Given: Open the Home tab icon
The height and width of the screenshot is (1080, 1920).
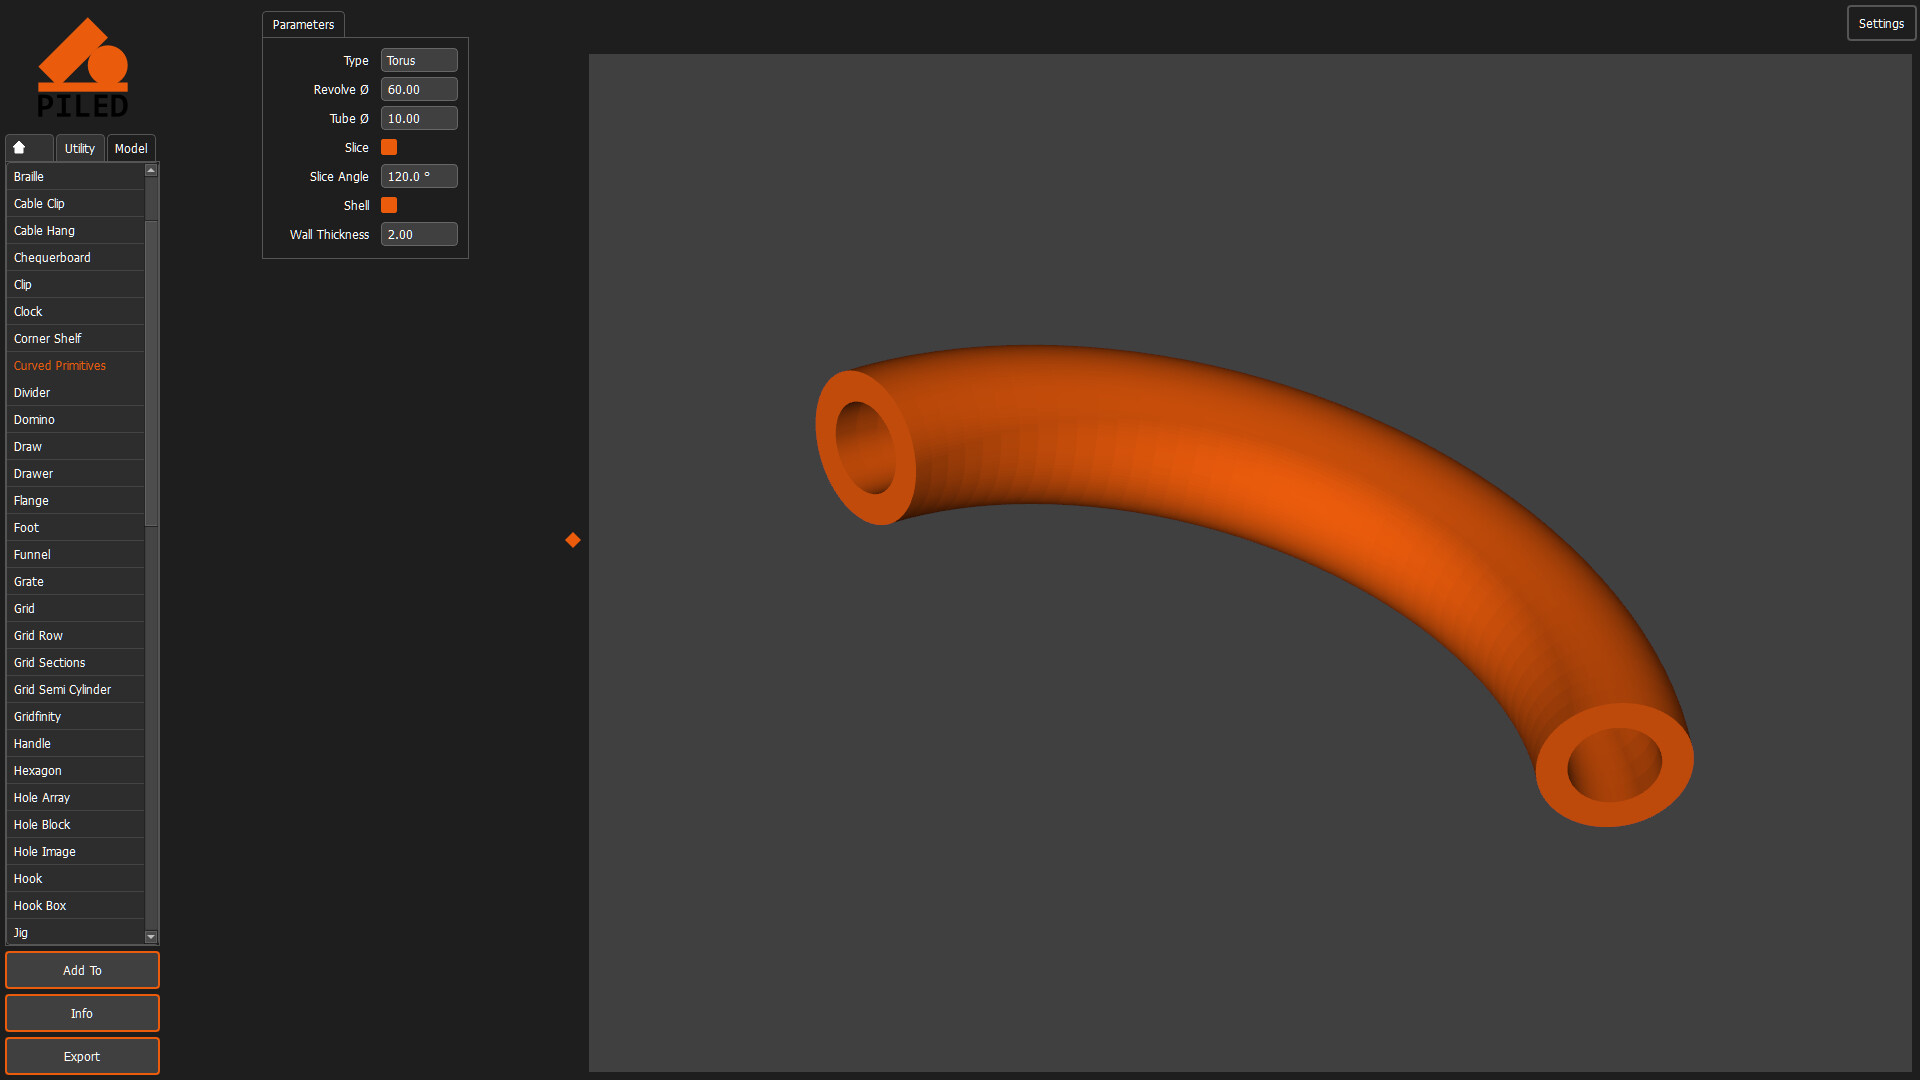Looking at the screenshot, I should [29, 148].
